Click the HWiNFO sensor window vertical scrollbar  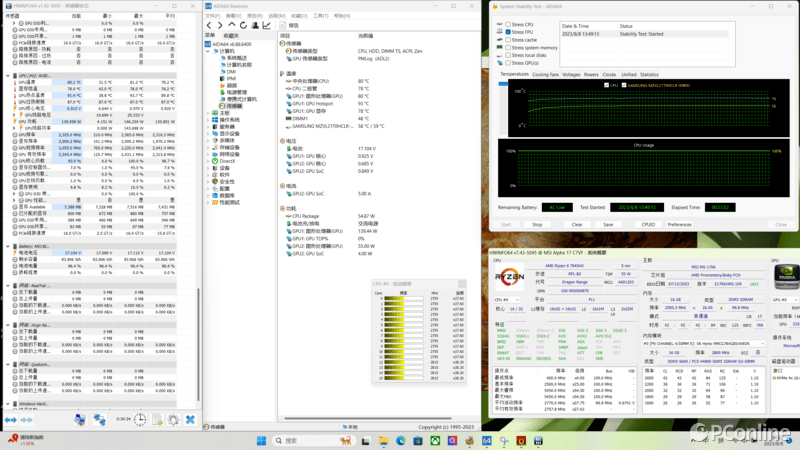coord(198,344)
